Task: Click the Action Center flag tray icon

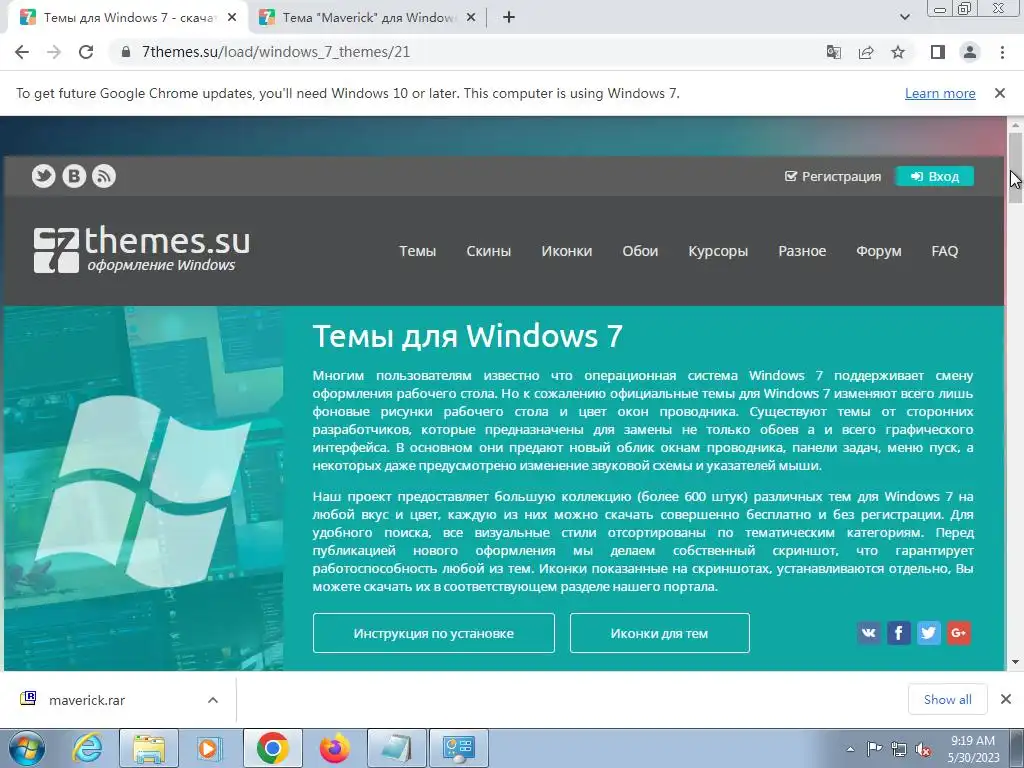Action: coord(874,749)
